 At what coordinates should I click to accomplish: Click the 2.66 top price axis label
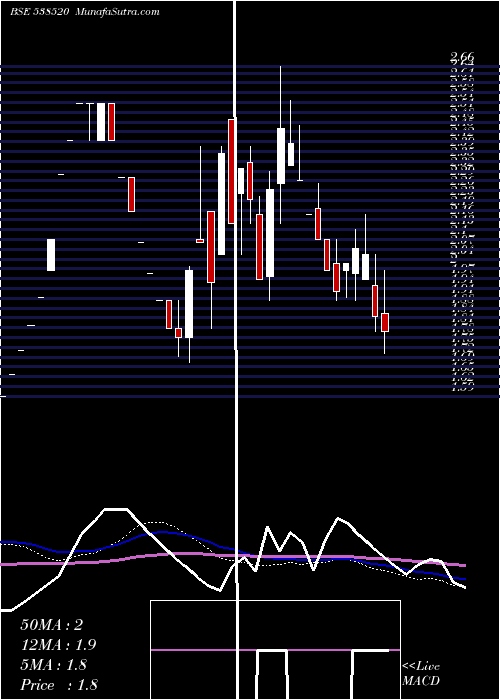click(x=462, y=57)
